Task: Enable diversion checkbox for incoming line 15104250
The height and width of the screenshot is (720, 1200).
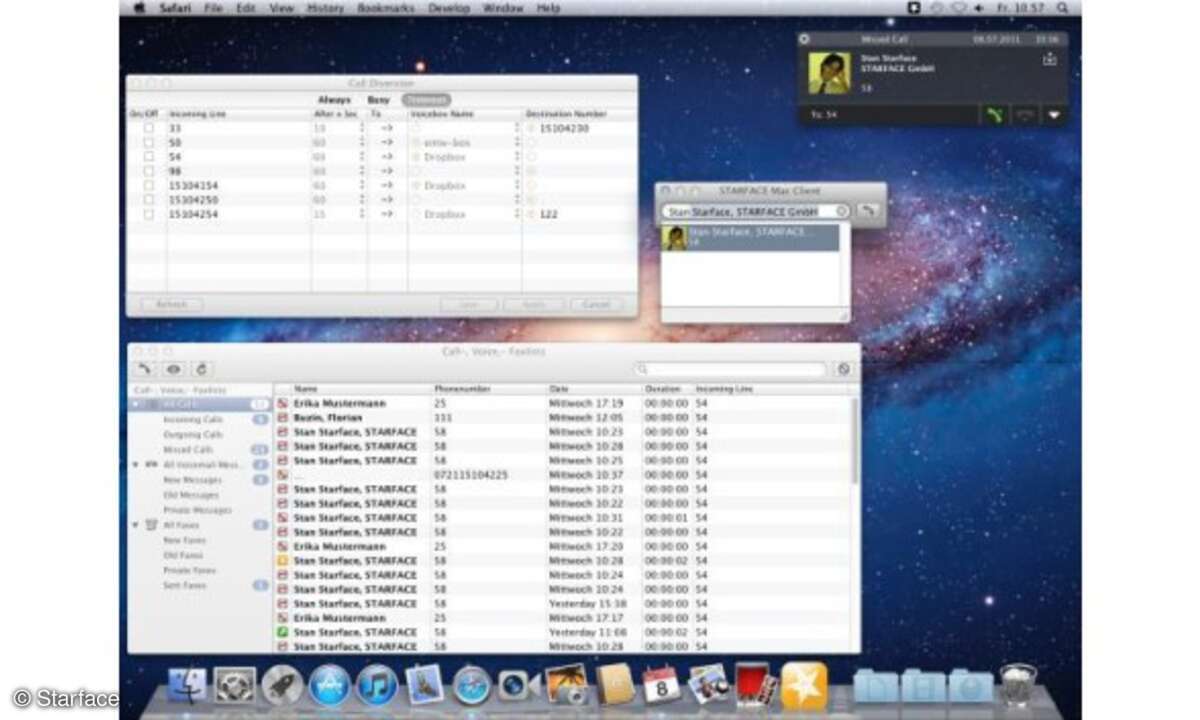Action: coord(149,200)
